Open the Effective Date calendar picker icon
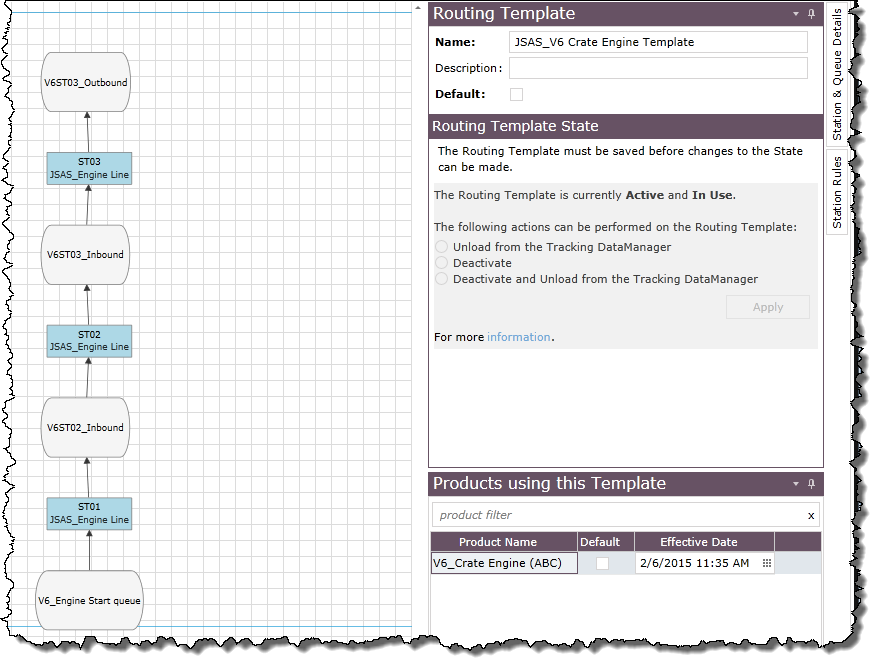This screenshot has width=870, height=658. 767,563
